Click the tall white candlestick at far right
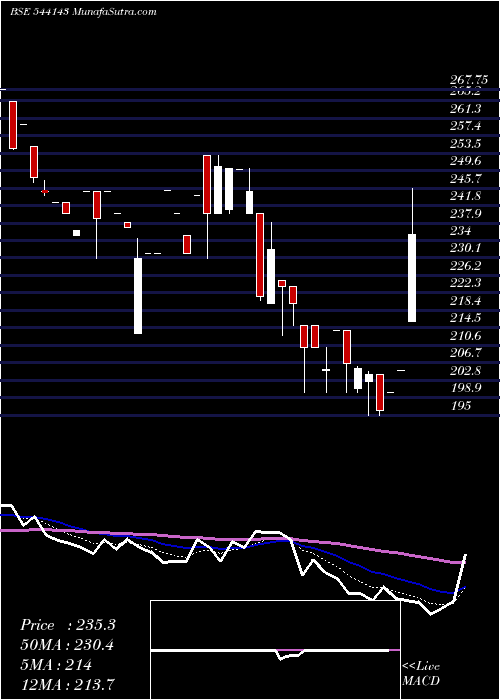The height and width of the screenshot is (700, 500). 412,278
